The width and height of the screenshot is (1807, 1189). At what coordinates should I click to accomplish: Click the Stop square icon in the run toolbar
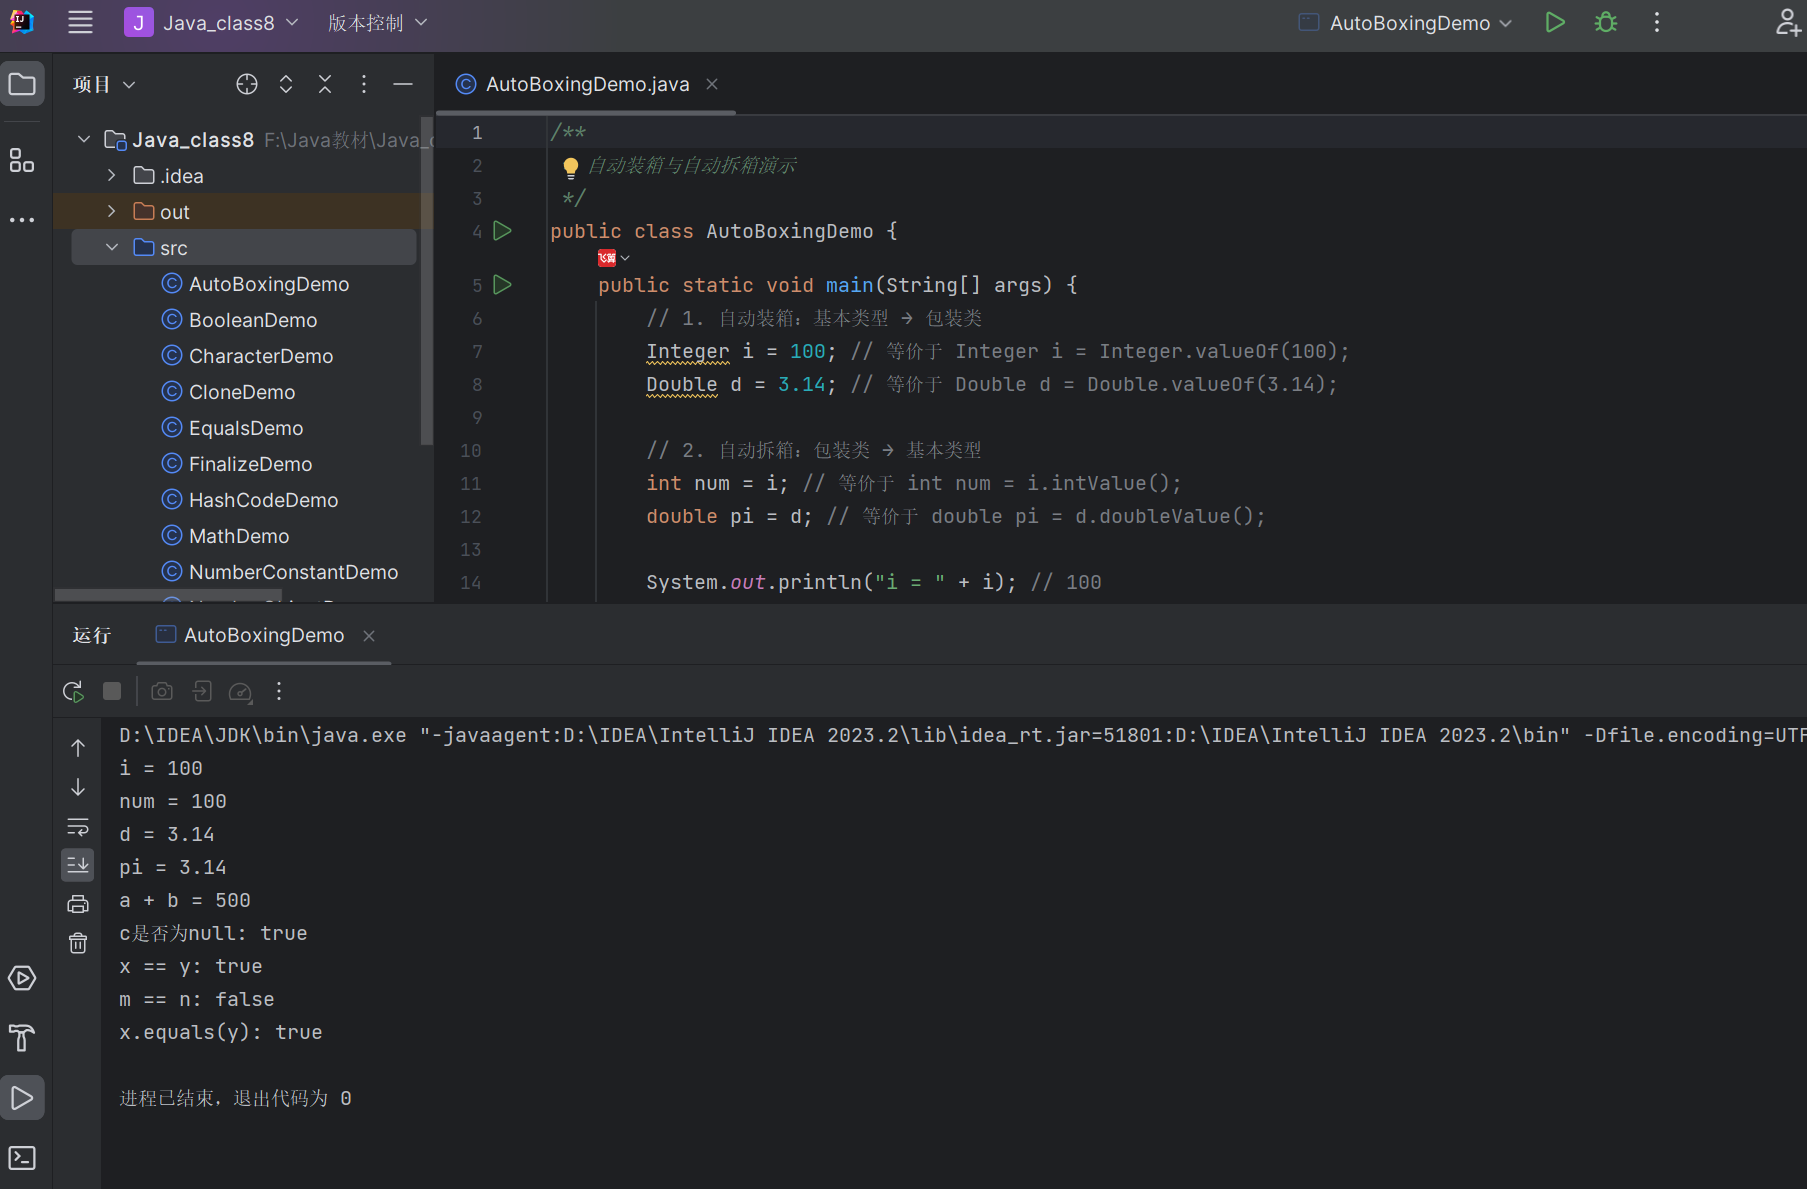(x=112, y=691)
